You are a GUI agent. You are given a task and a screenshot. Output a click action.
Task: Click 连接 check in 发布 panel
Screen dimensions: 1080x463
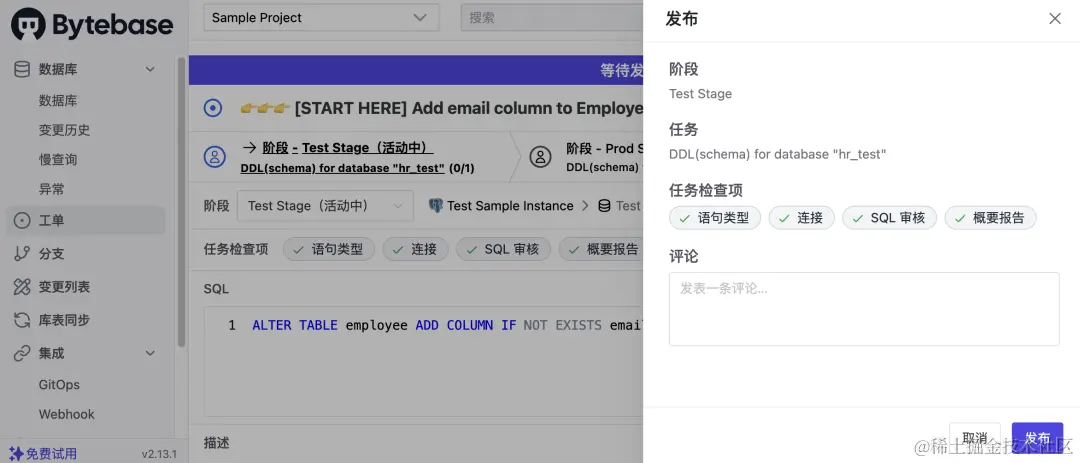tap(802, 218)
